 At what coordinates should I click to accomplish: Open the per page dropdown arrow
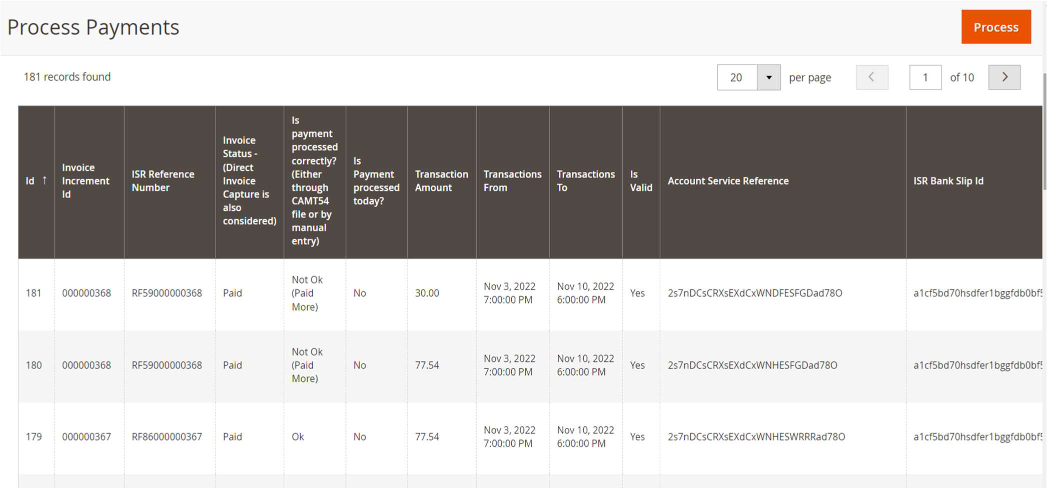tap(768, 78)
